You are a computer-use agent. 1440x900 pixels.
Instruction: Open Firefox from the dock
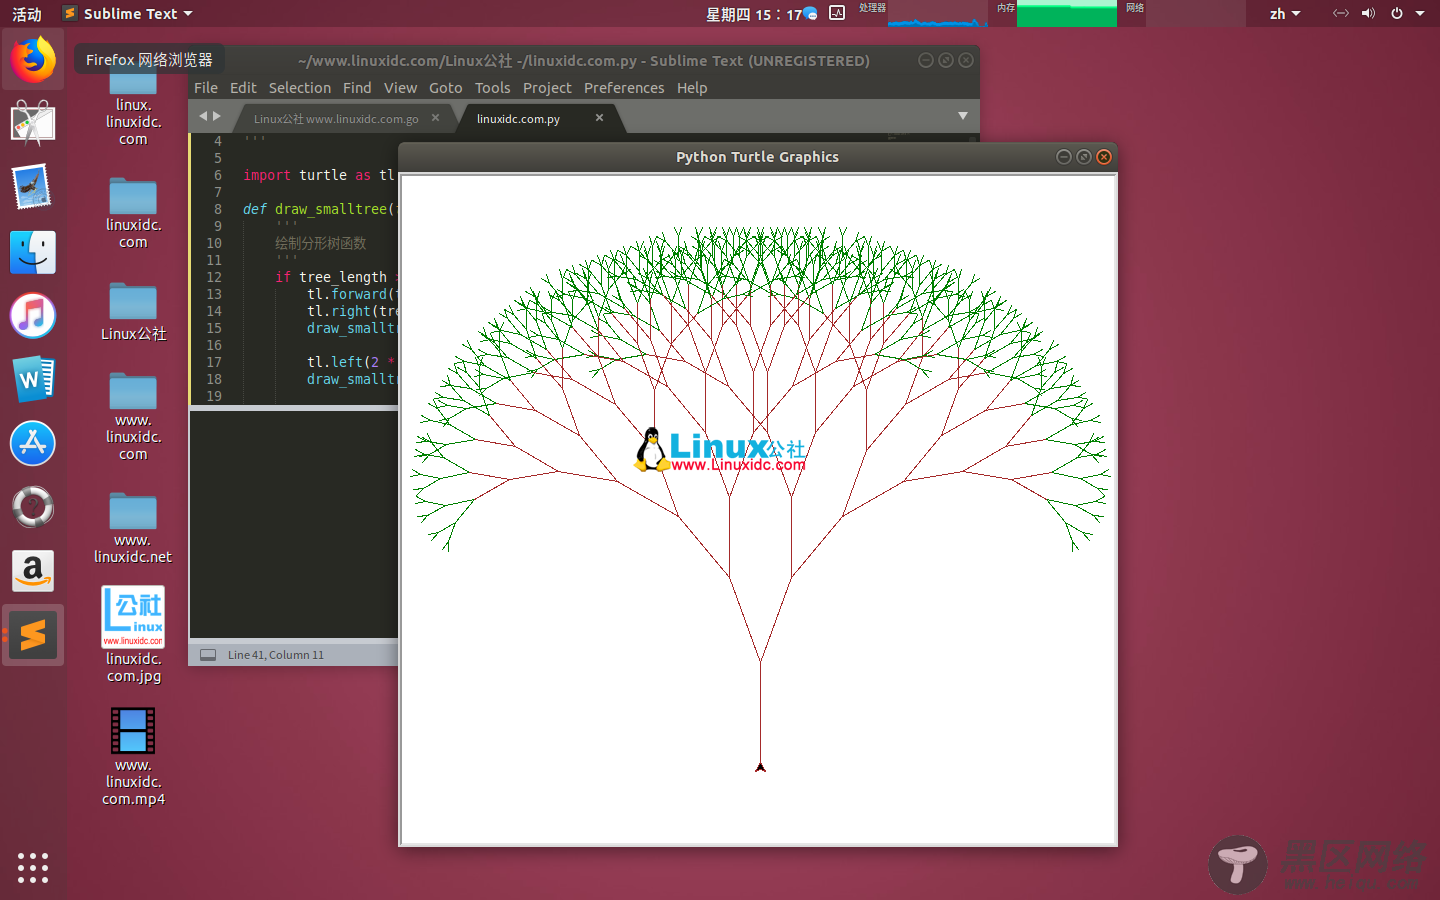(x=33, y=60)
